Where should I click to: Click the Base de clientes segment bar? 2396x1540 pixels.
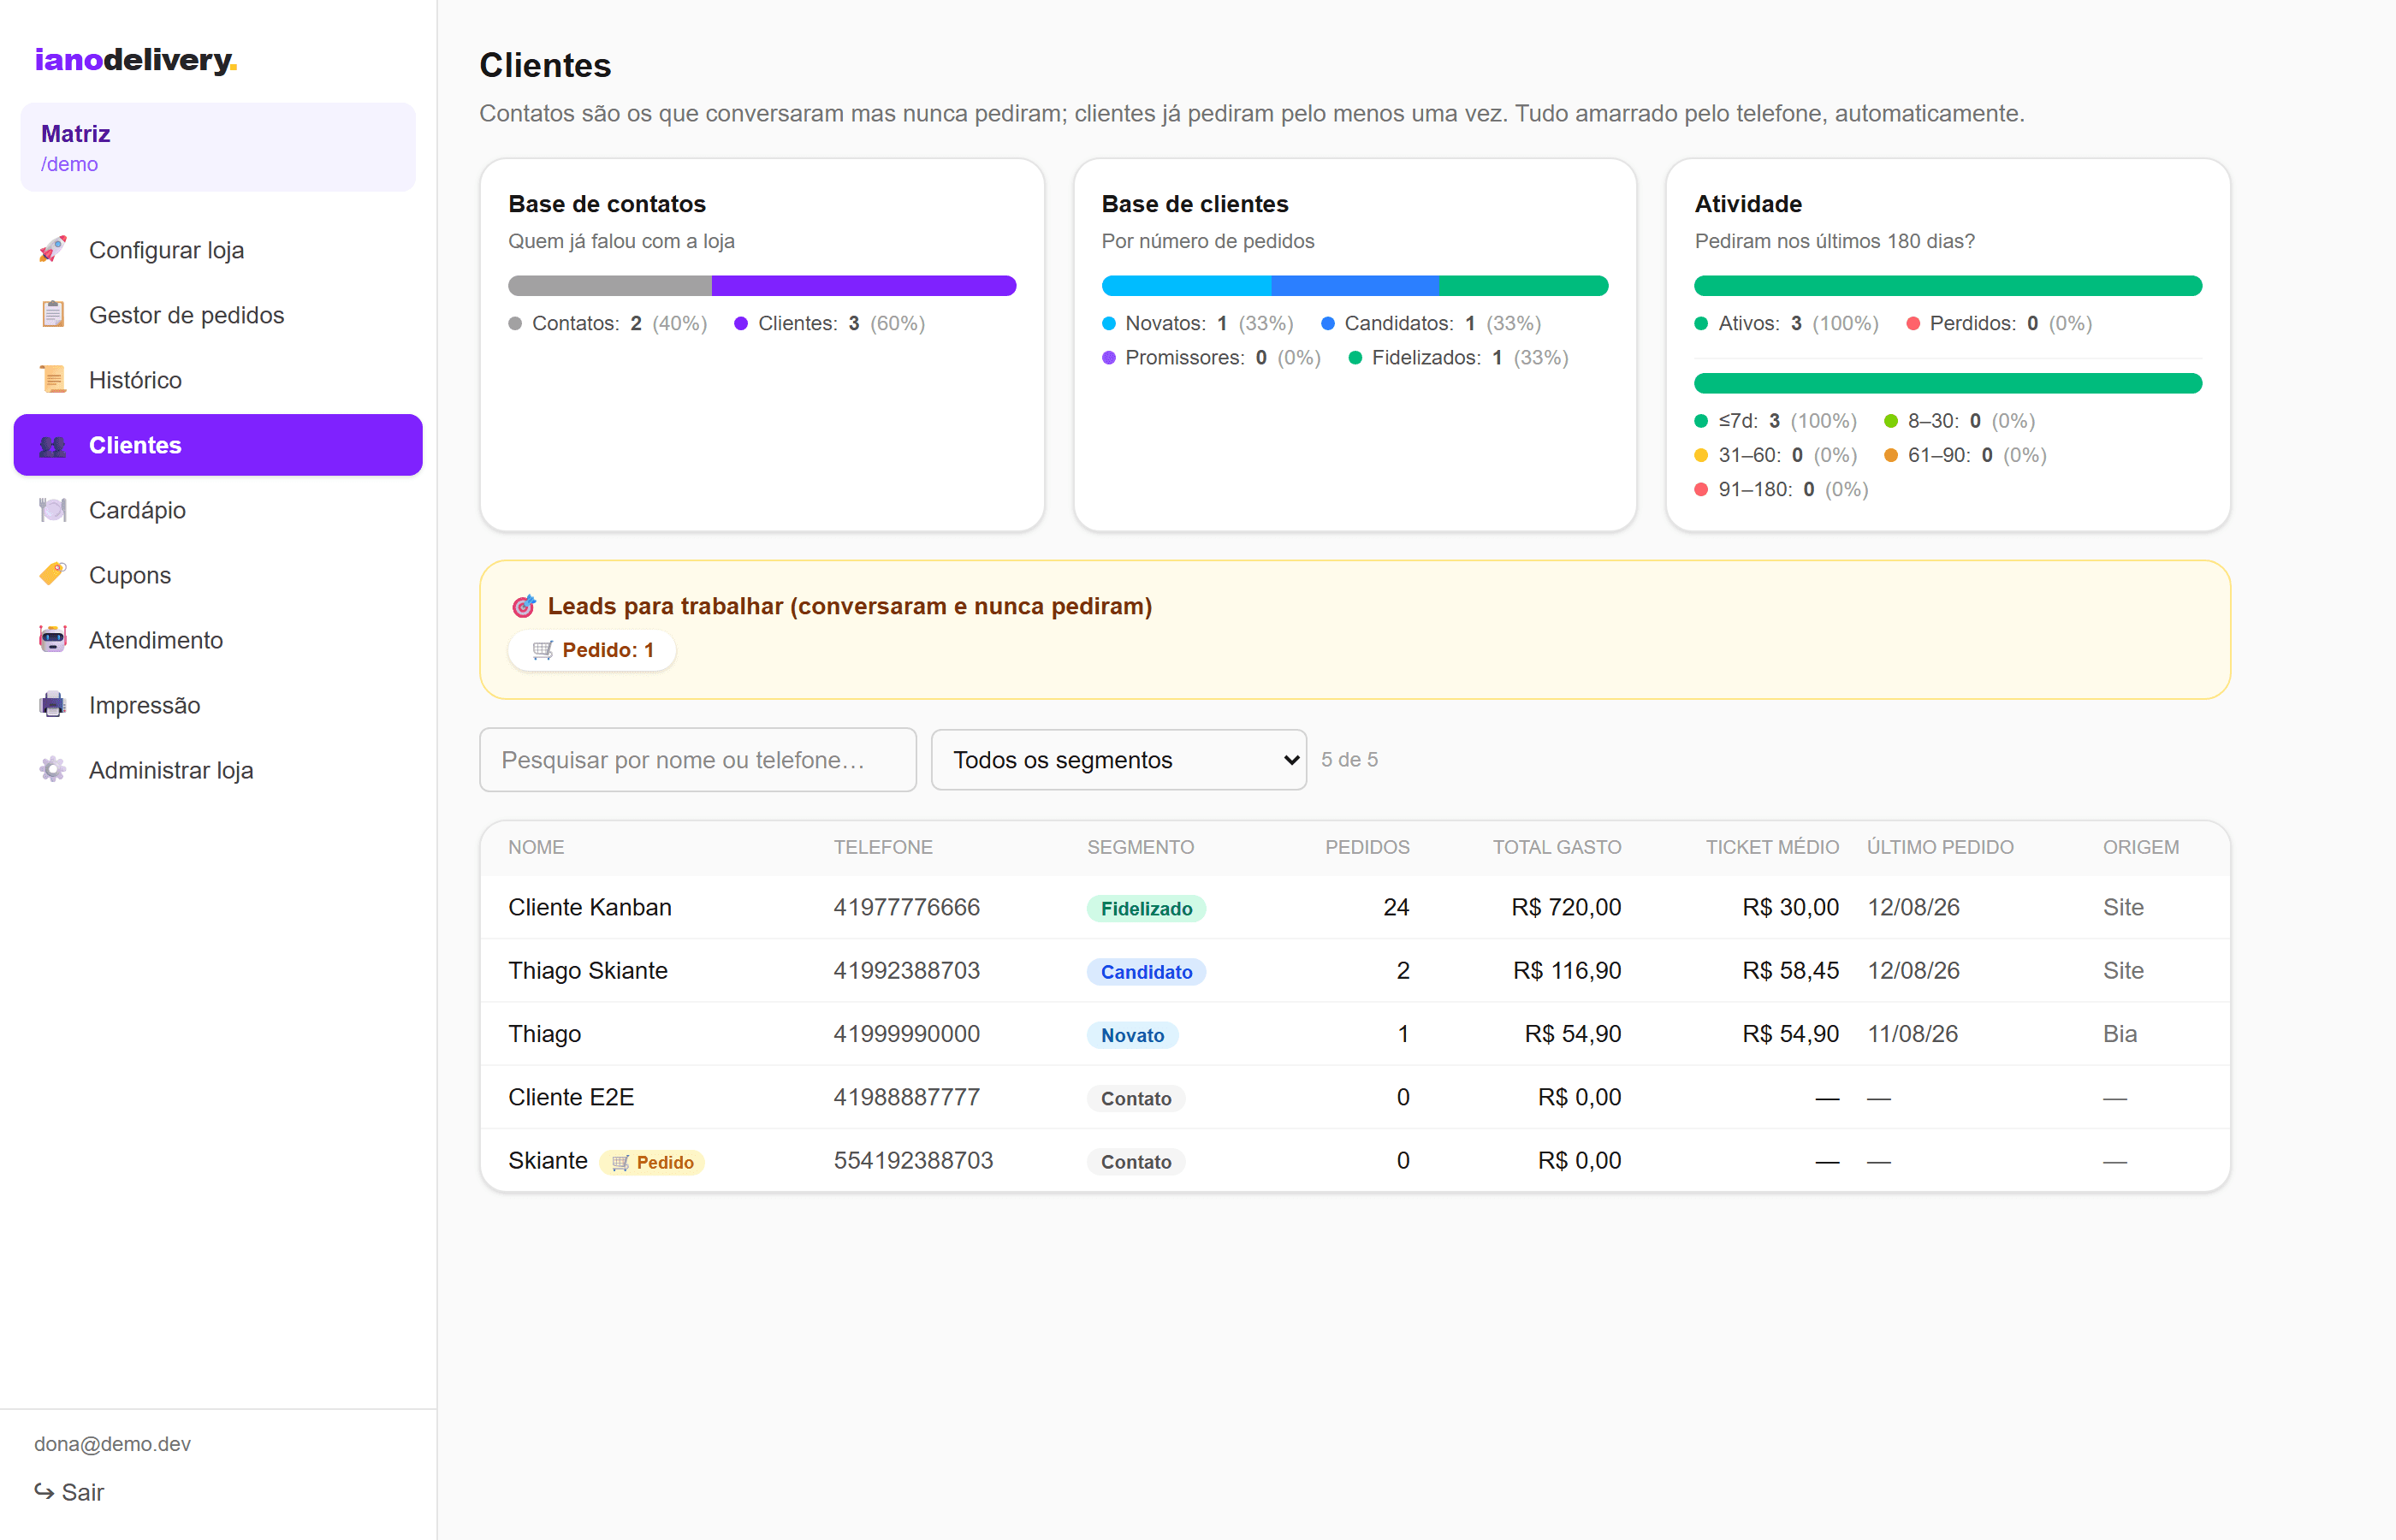pos(1355,286)
